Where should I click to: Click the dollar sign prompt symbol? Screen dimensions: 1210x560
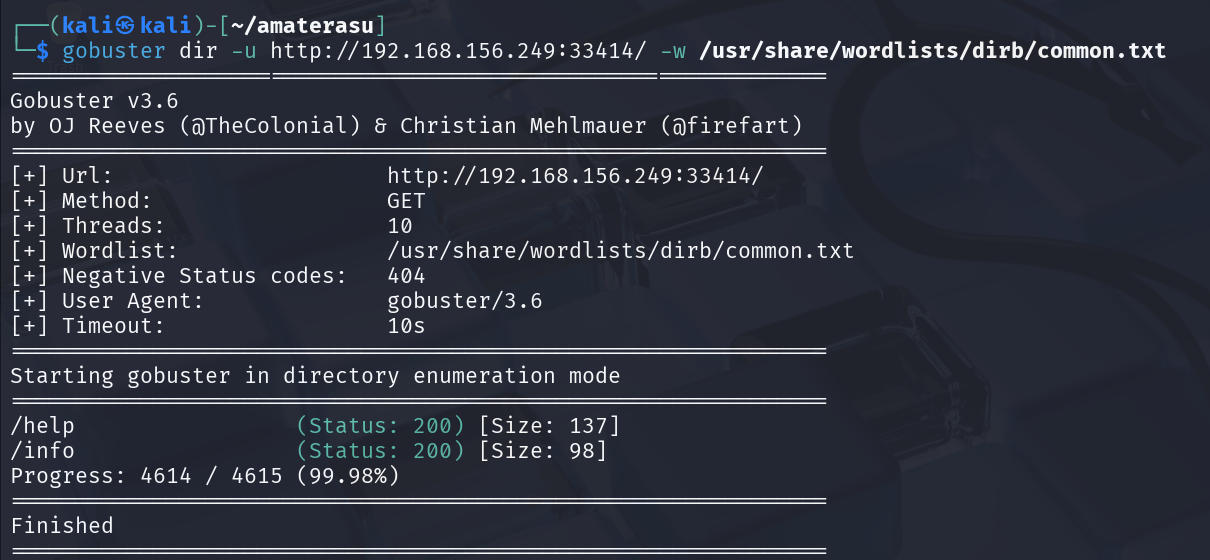click(42, 50)
